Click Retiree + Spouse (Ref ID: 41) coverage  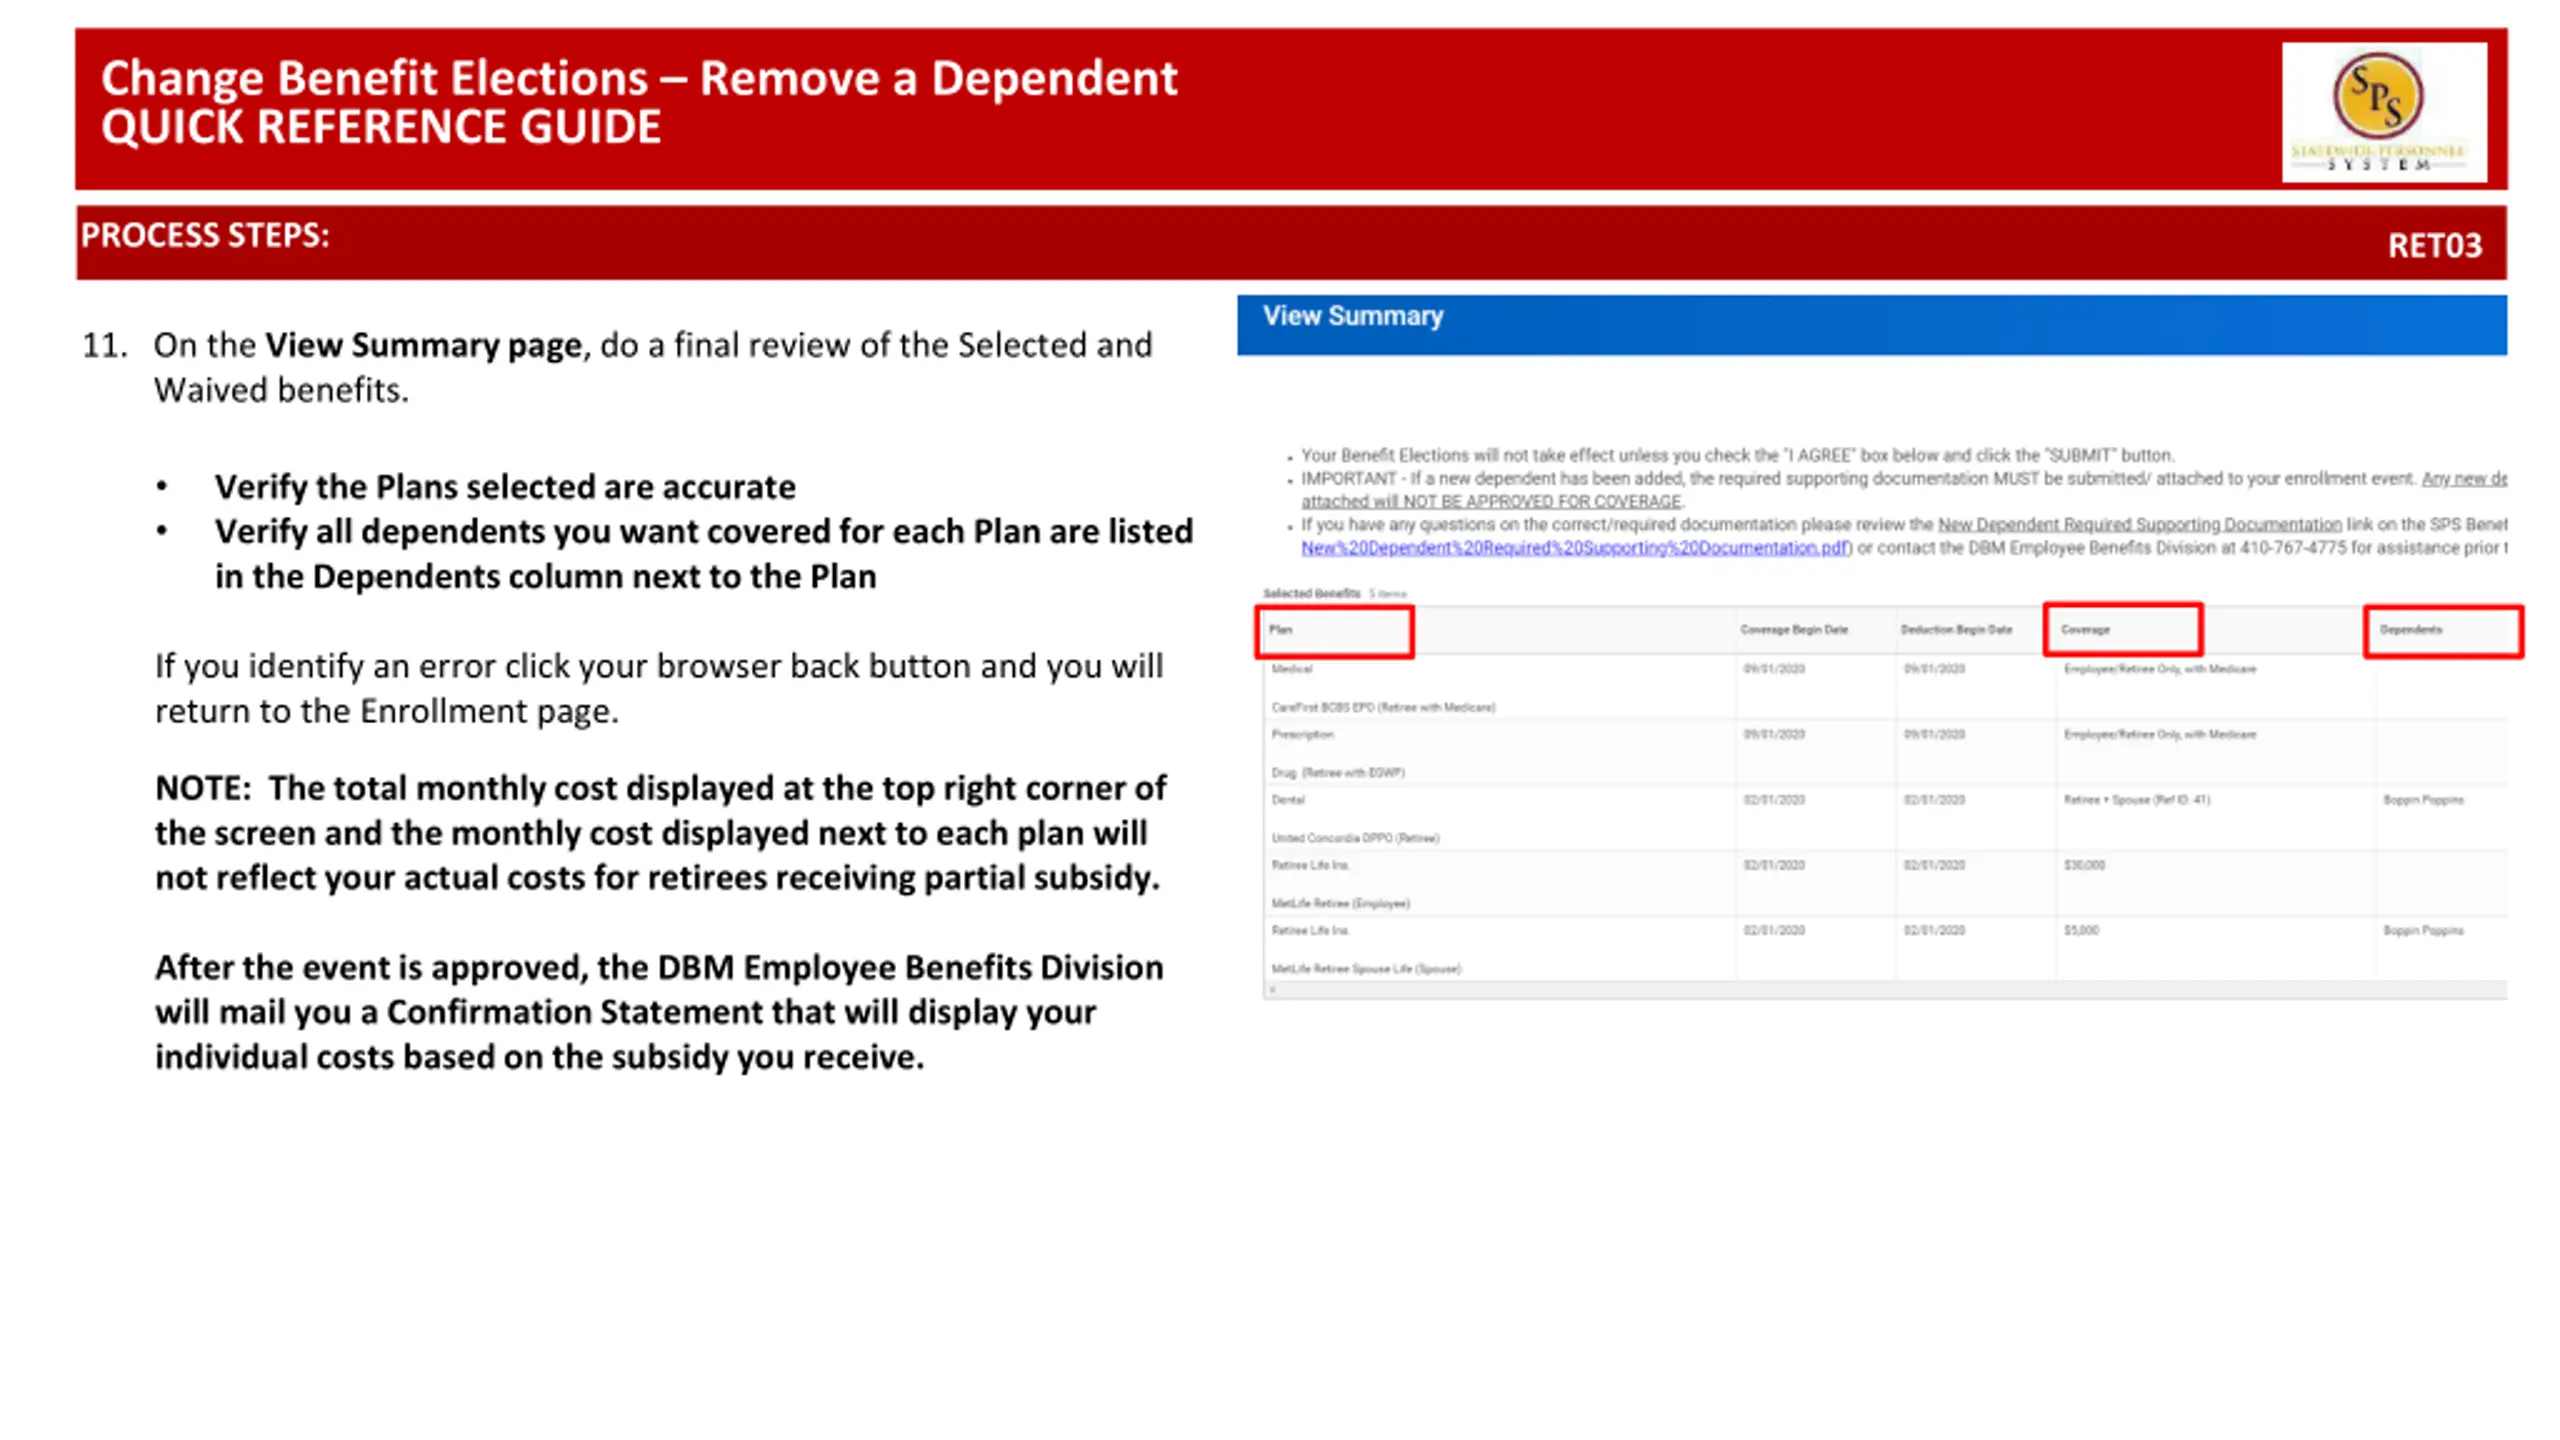[2137, 800]
